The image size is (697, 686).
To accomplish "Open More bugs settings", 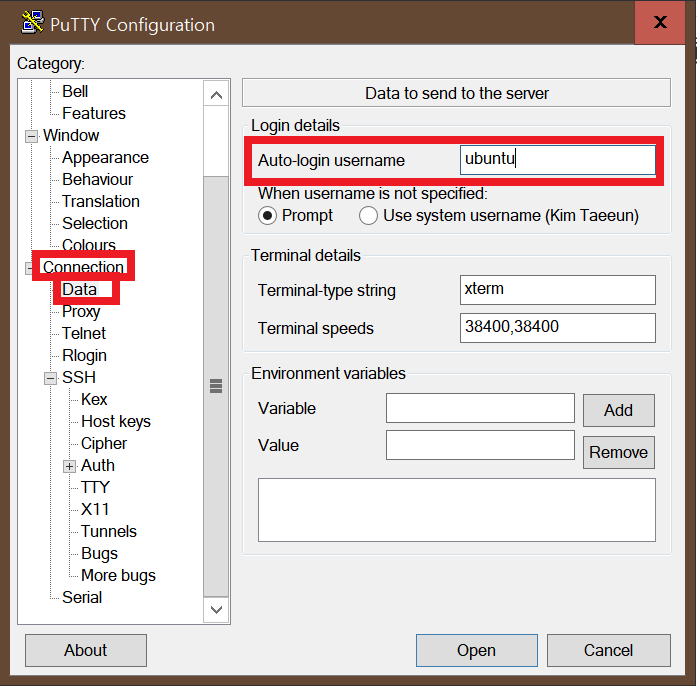I will click(x=118, y=576).
